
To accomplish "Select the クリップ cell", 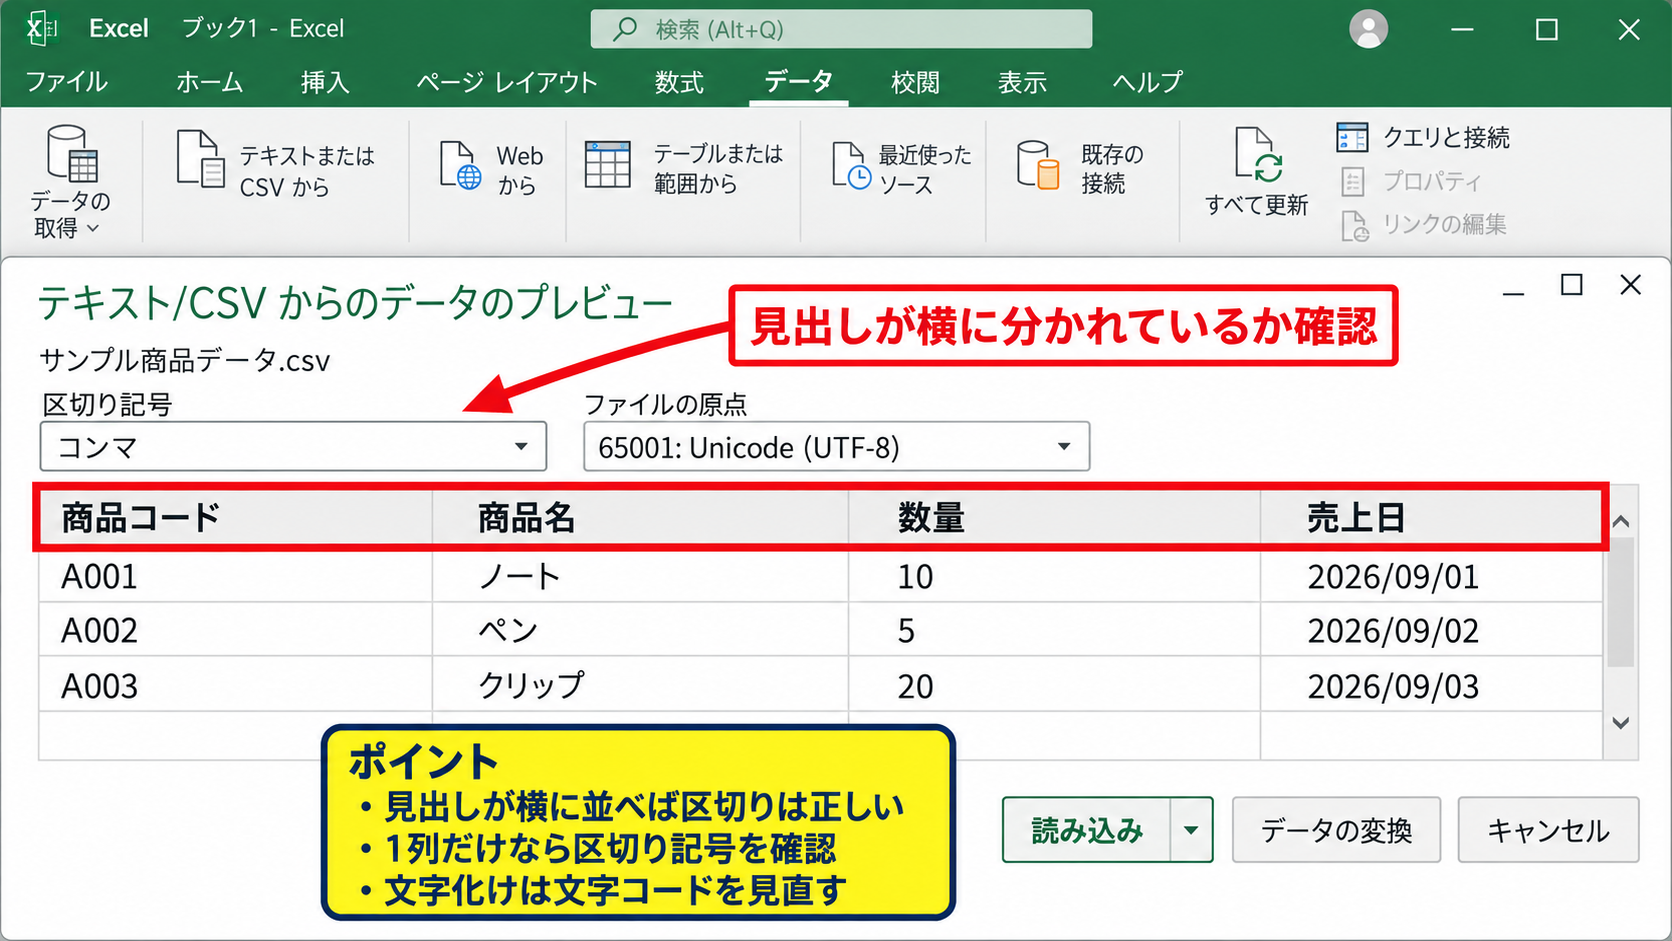I will [x=640, y=685].
